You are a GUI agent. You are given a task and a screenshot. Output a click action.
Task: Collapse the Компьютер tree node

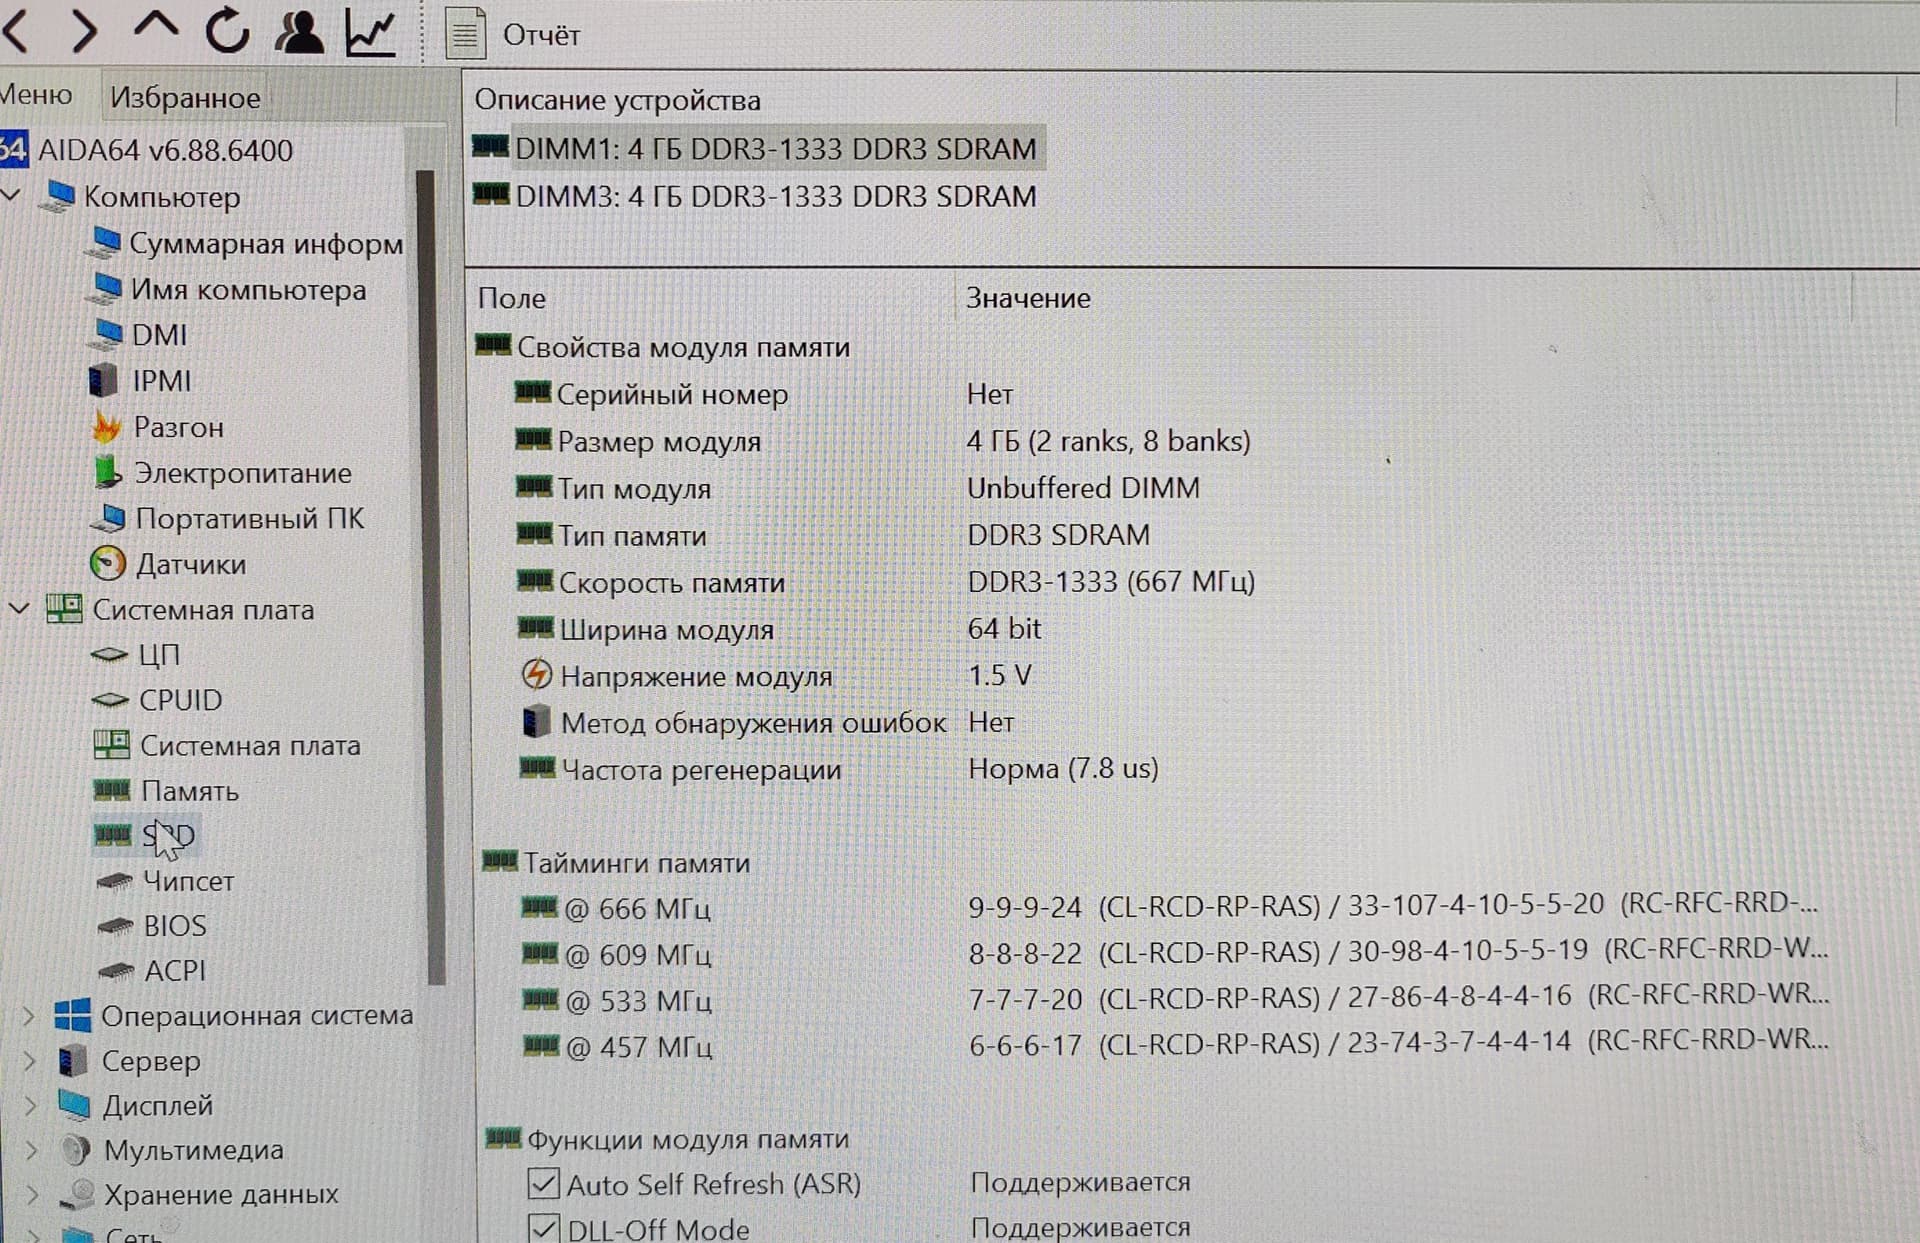pyautogui.click(x=12, y=195)
